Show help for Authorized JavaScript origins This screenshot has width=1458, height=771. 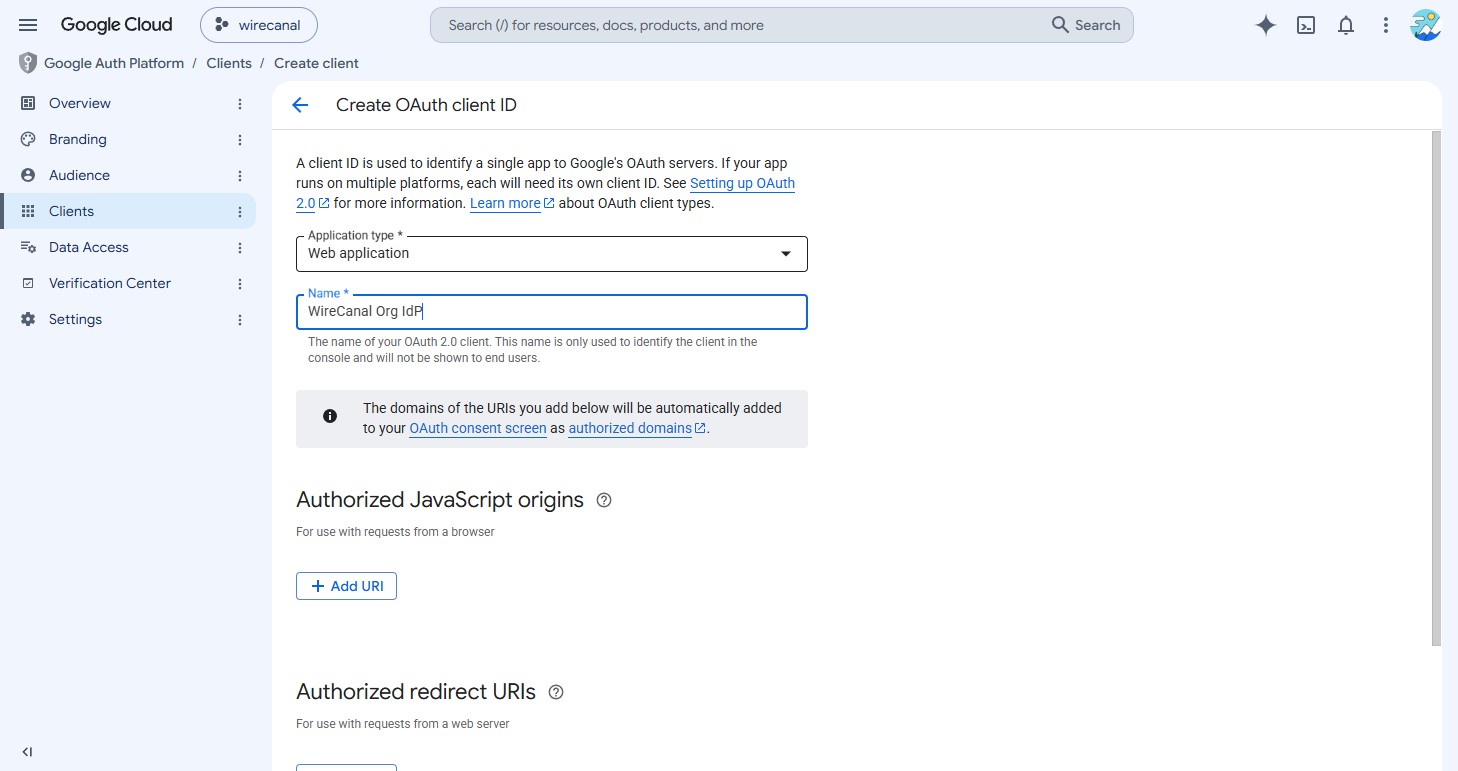pos(604,500)
